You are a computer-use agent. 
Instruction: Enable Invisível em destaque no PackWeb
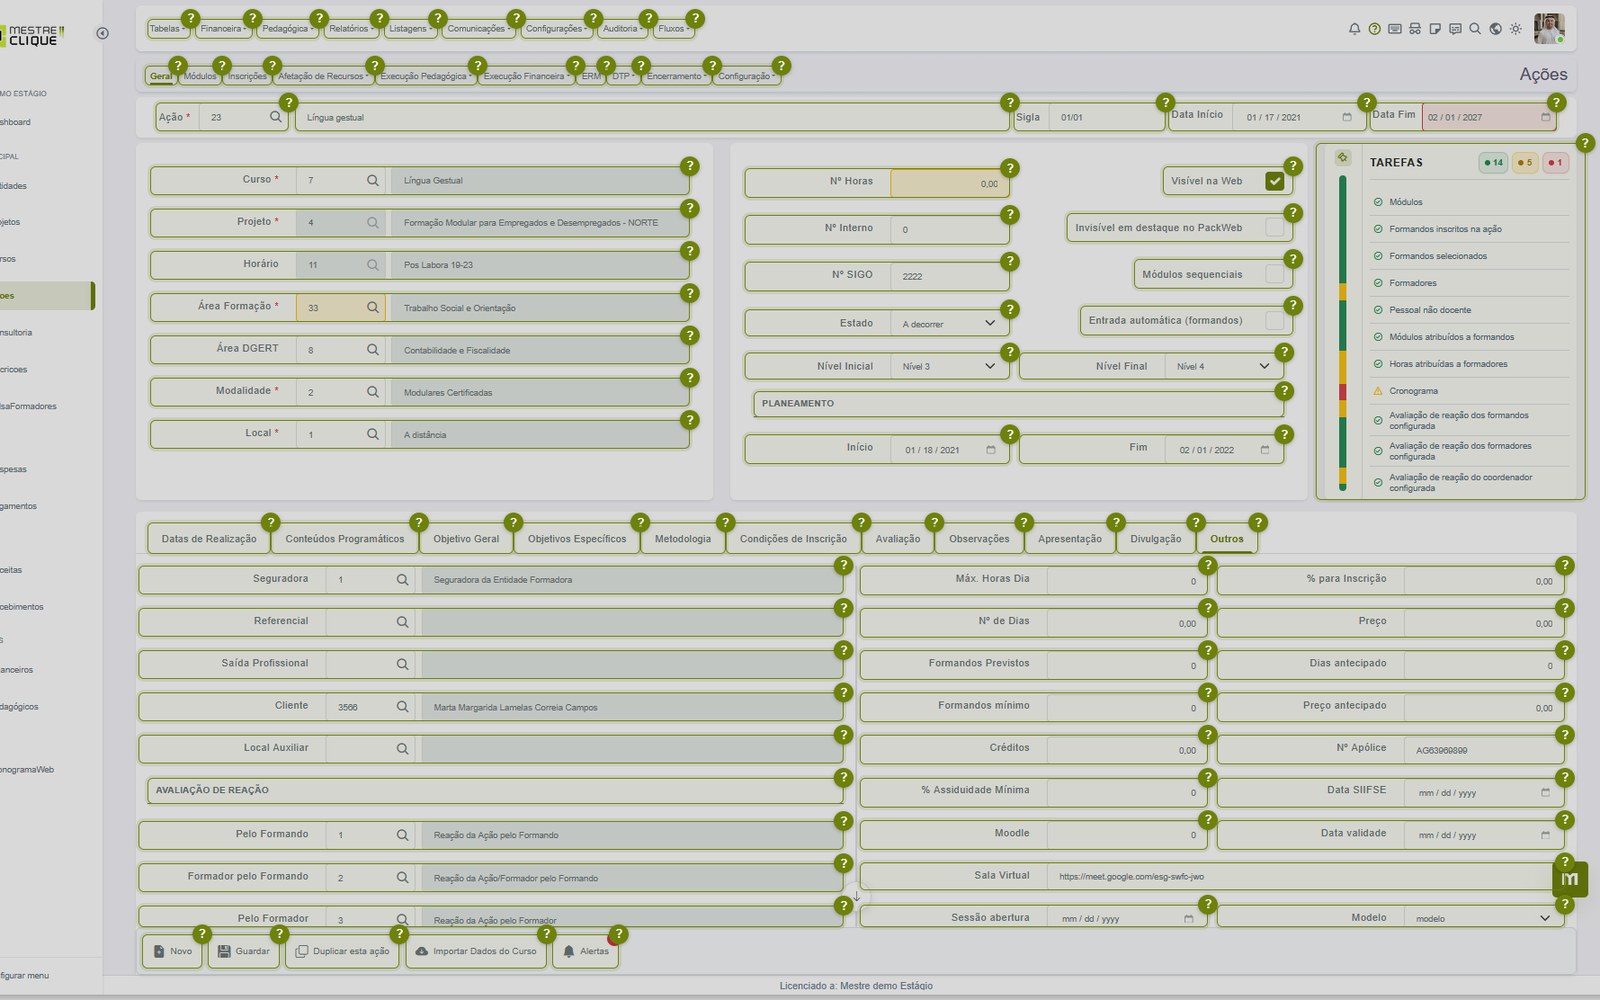click(x=1274, y=228)
